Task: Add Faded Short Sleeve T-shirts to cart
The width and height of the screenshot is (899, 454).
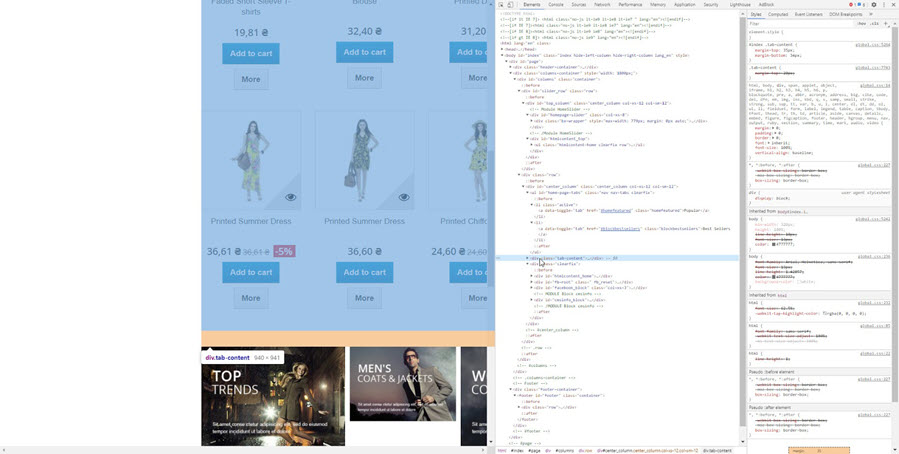Action: click(251, 53)
